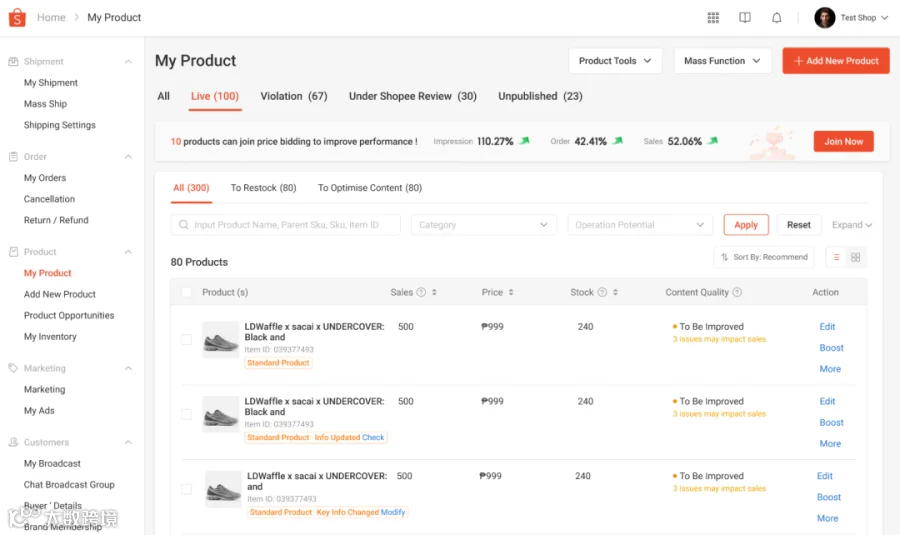The height and width of the screenshot is (535, 900).
Task: Click the Shopee logo icon
Action: pyautogui.click(x=17, y=18)
